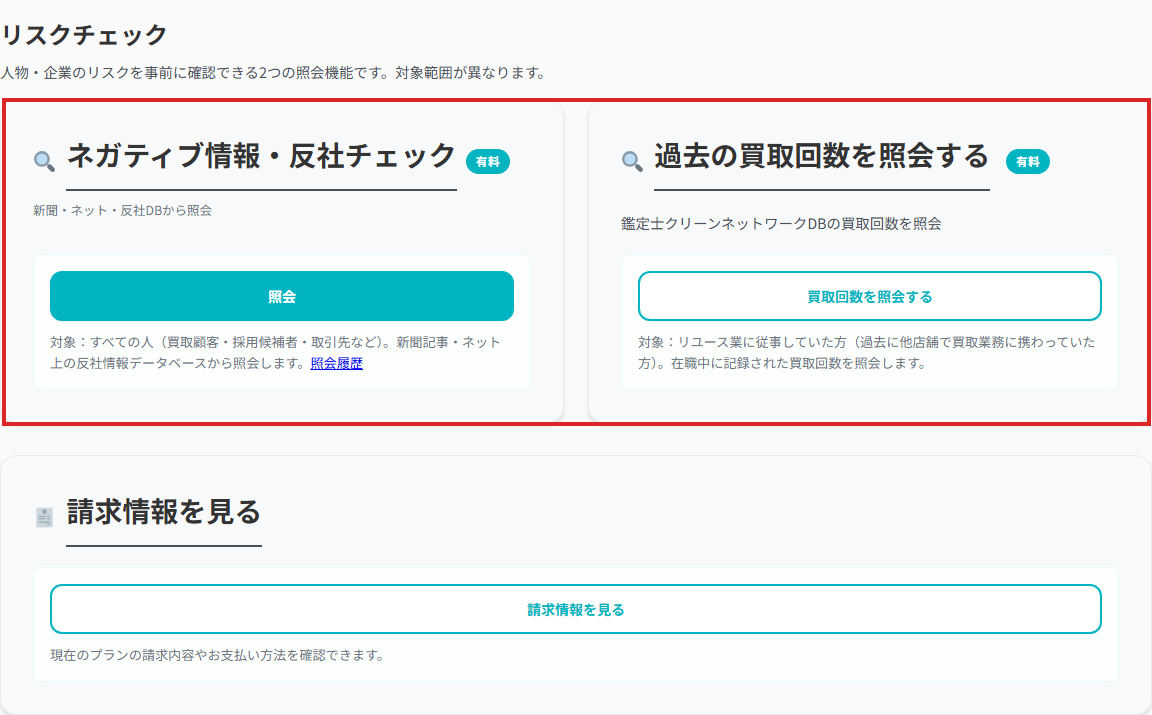
Task: Click the 過去の買取回数を照会する heading
Action: (821, 157)
